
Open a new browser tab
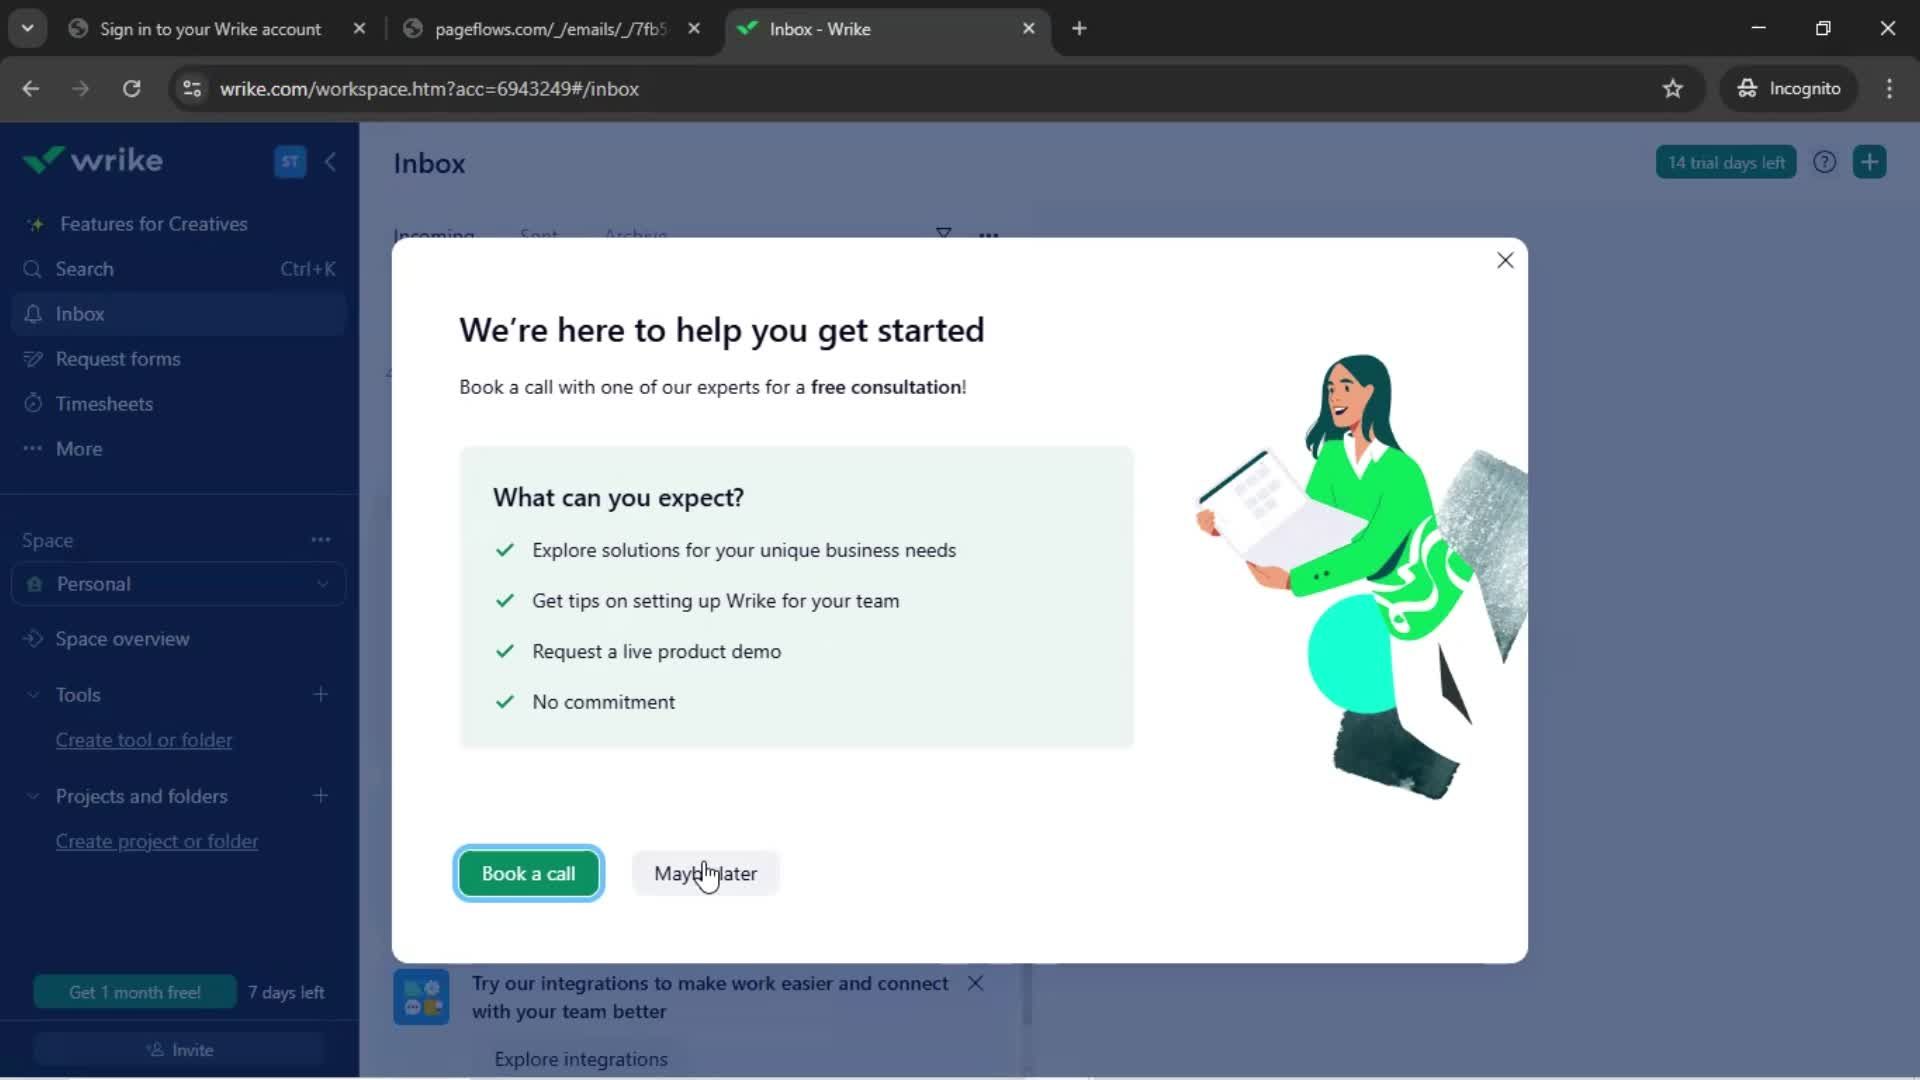1079,29
